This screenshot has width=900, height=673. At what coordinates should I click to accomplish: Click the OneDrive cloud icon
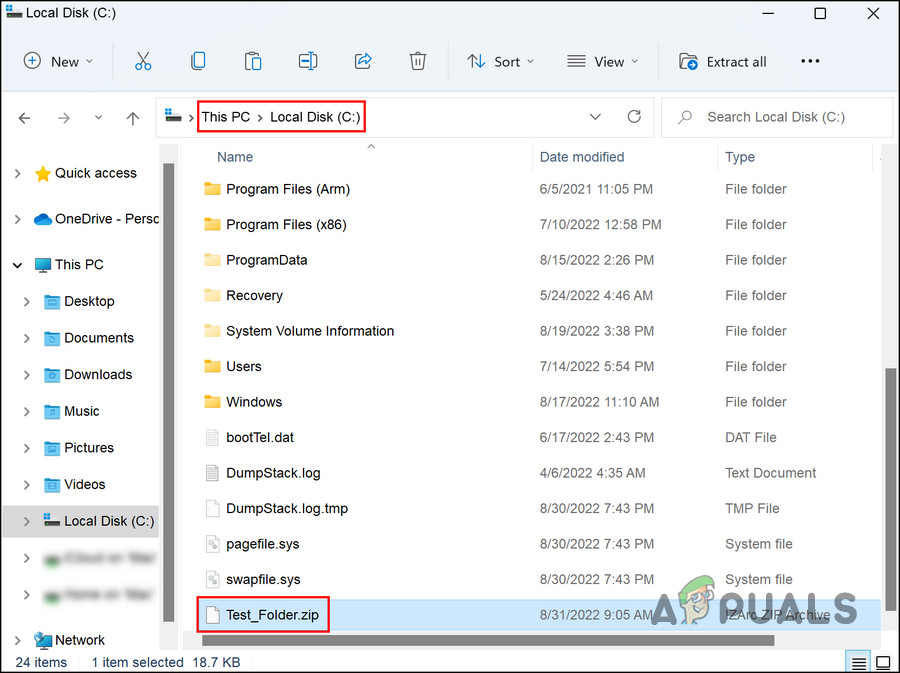tap(42, 219)
